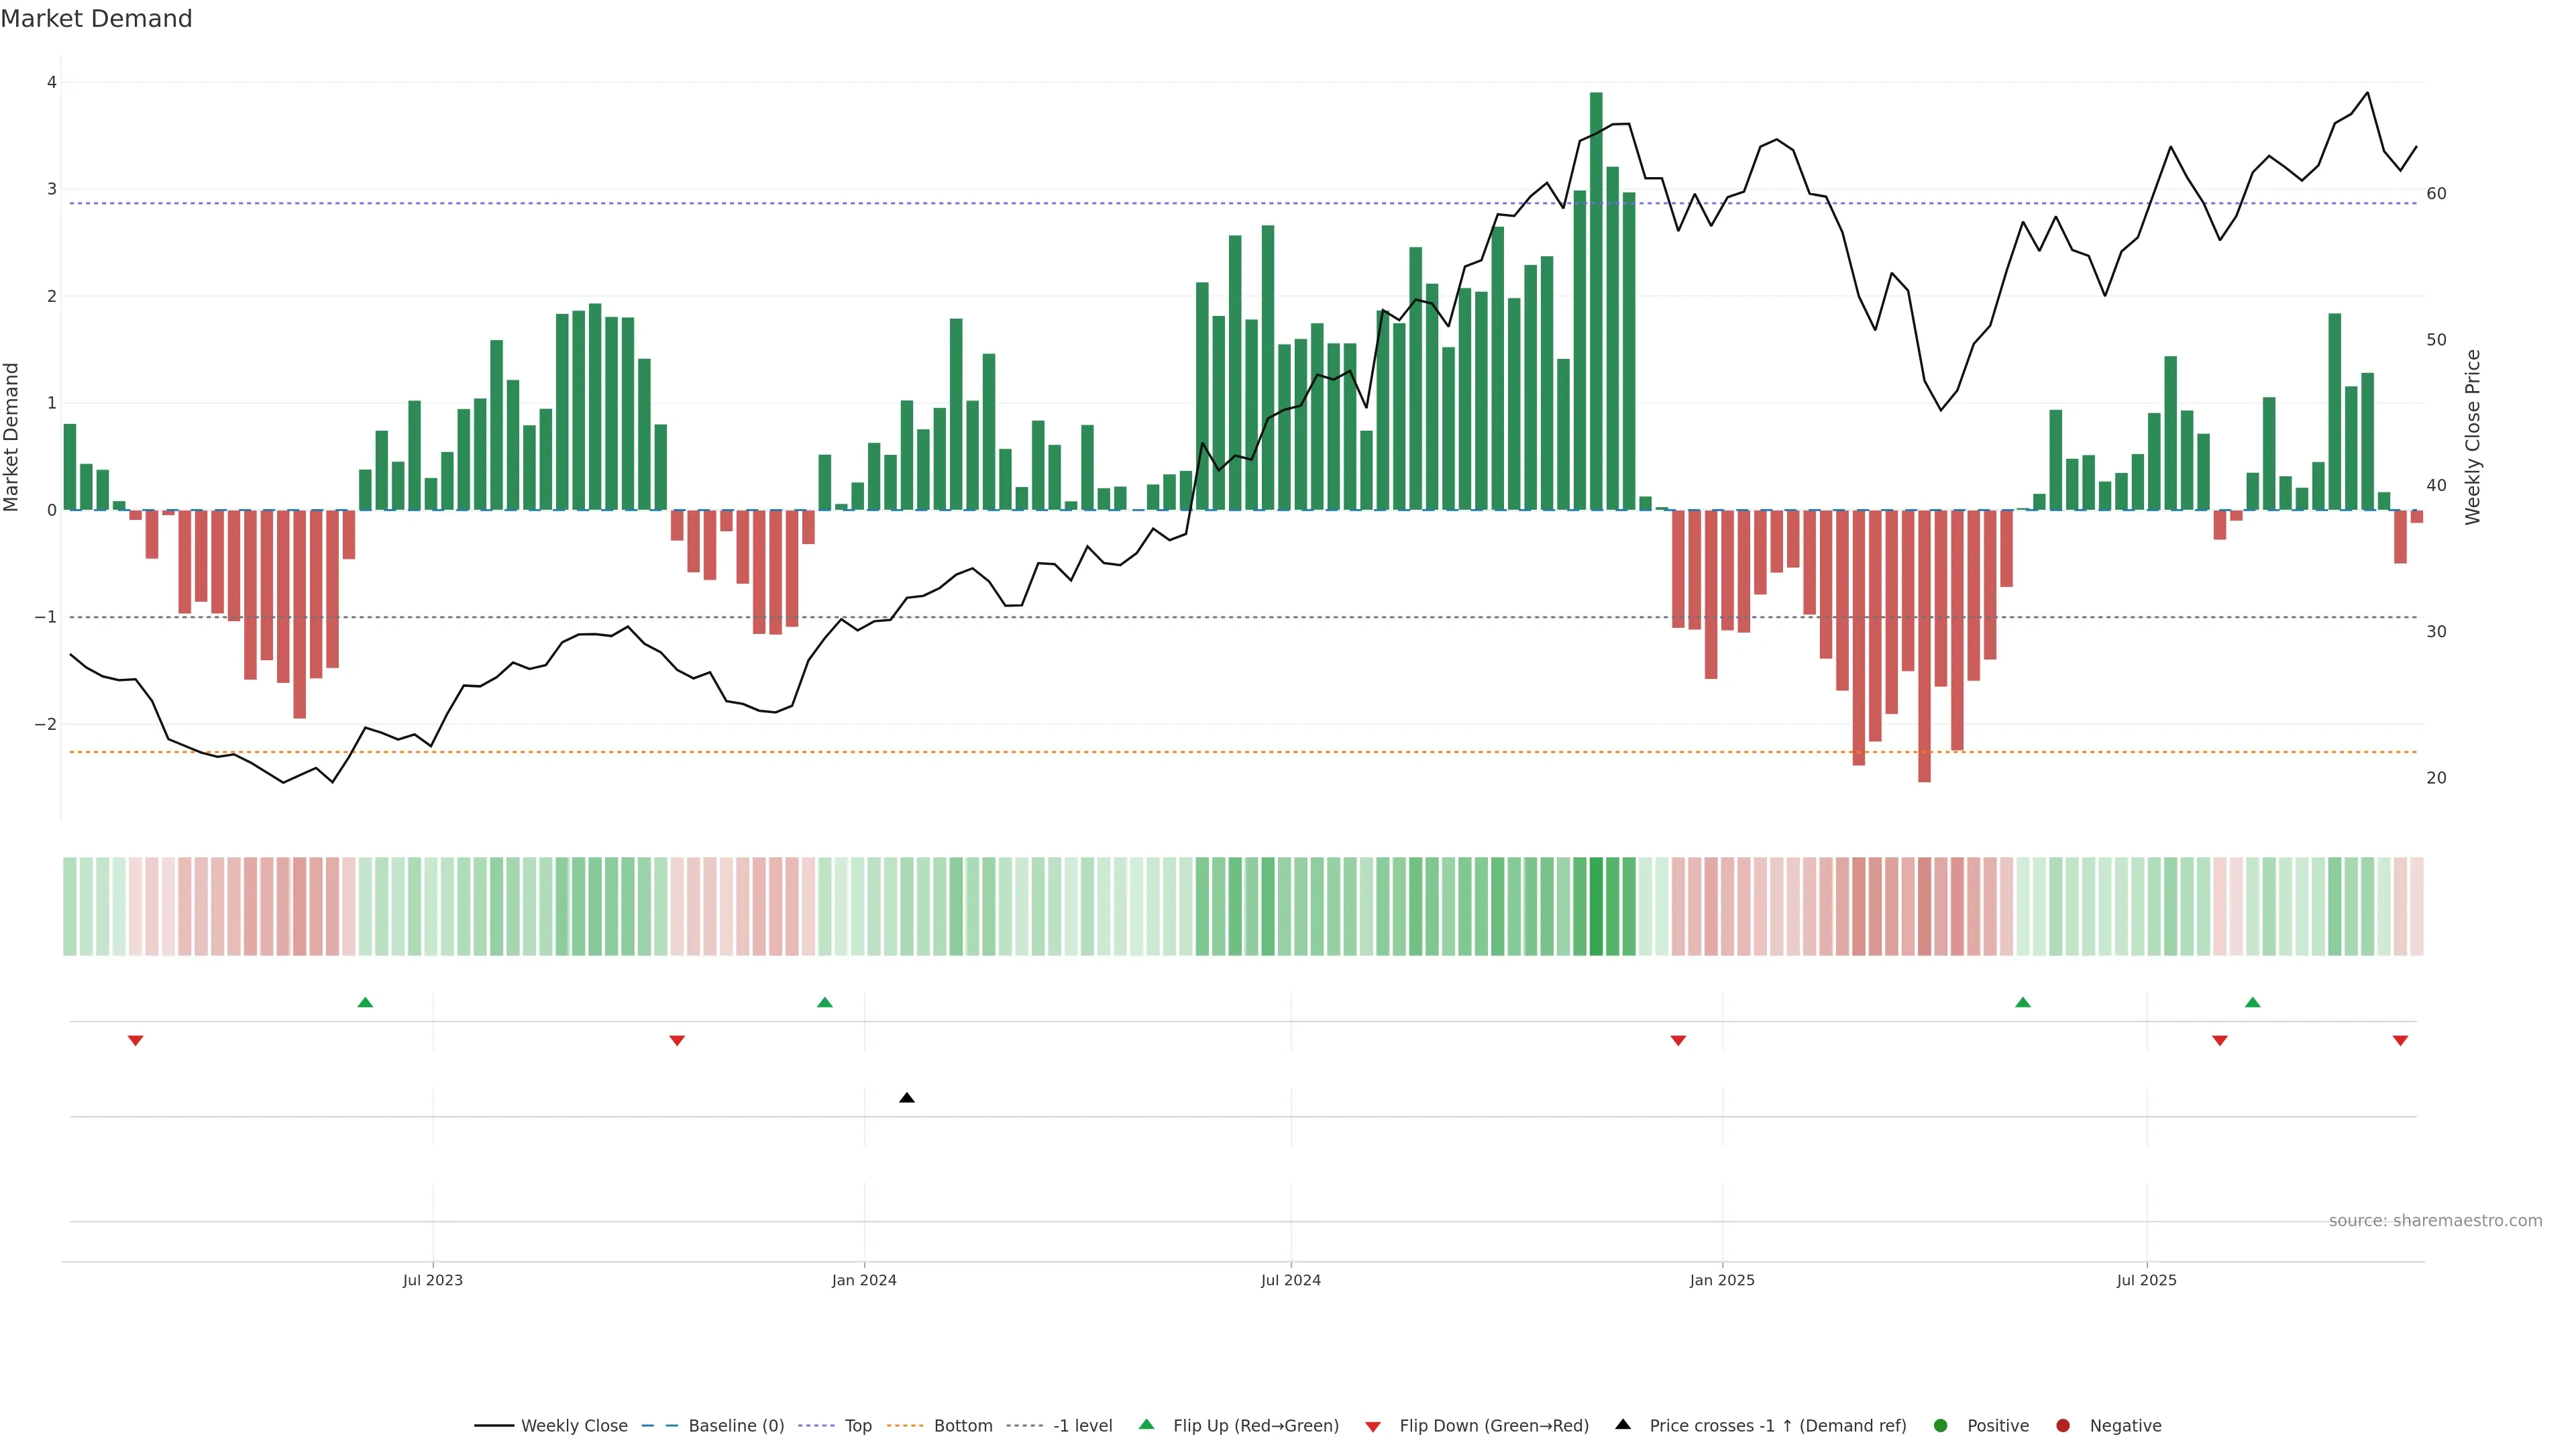Image resolution: width=2576 pixels, height=1449 pixels.
Task: Click the Weekly Close Price right axis title
Action: point(2473,437)
